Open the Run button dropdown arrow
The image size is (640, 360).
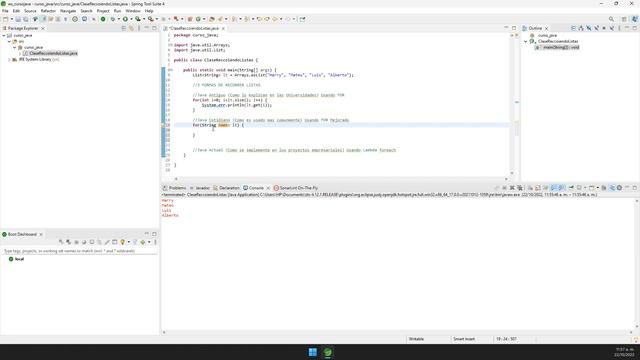click(131, 19)
